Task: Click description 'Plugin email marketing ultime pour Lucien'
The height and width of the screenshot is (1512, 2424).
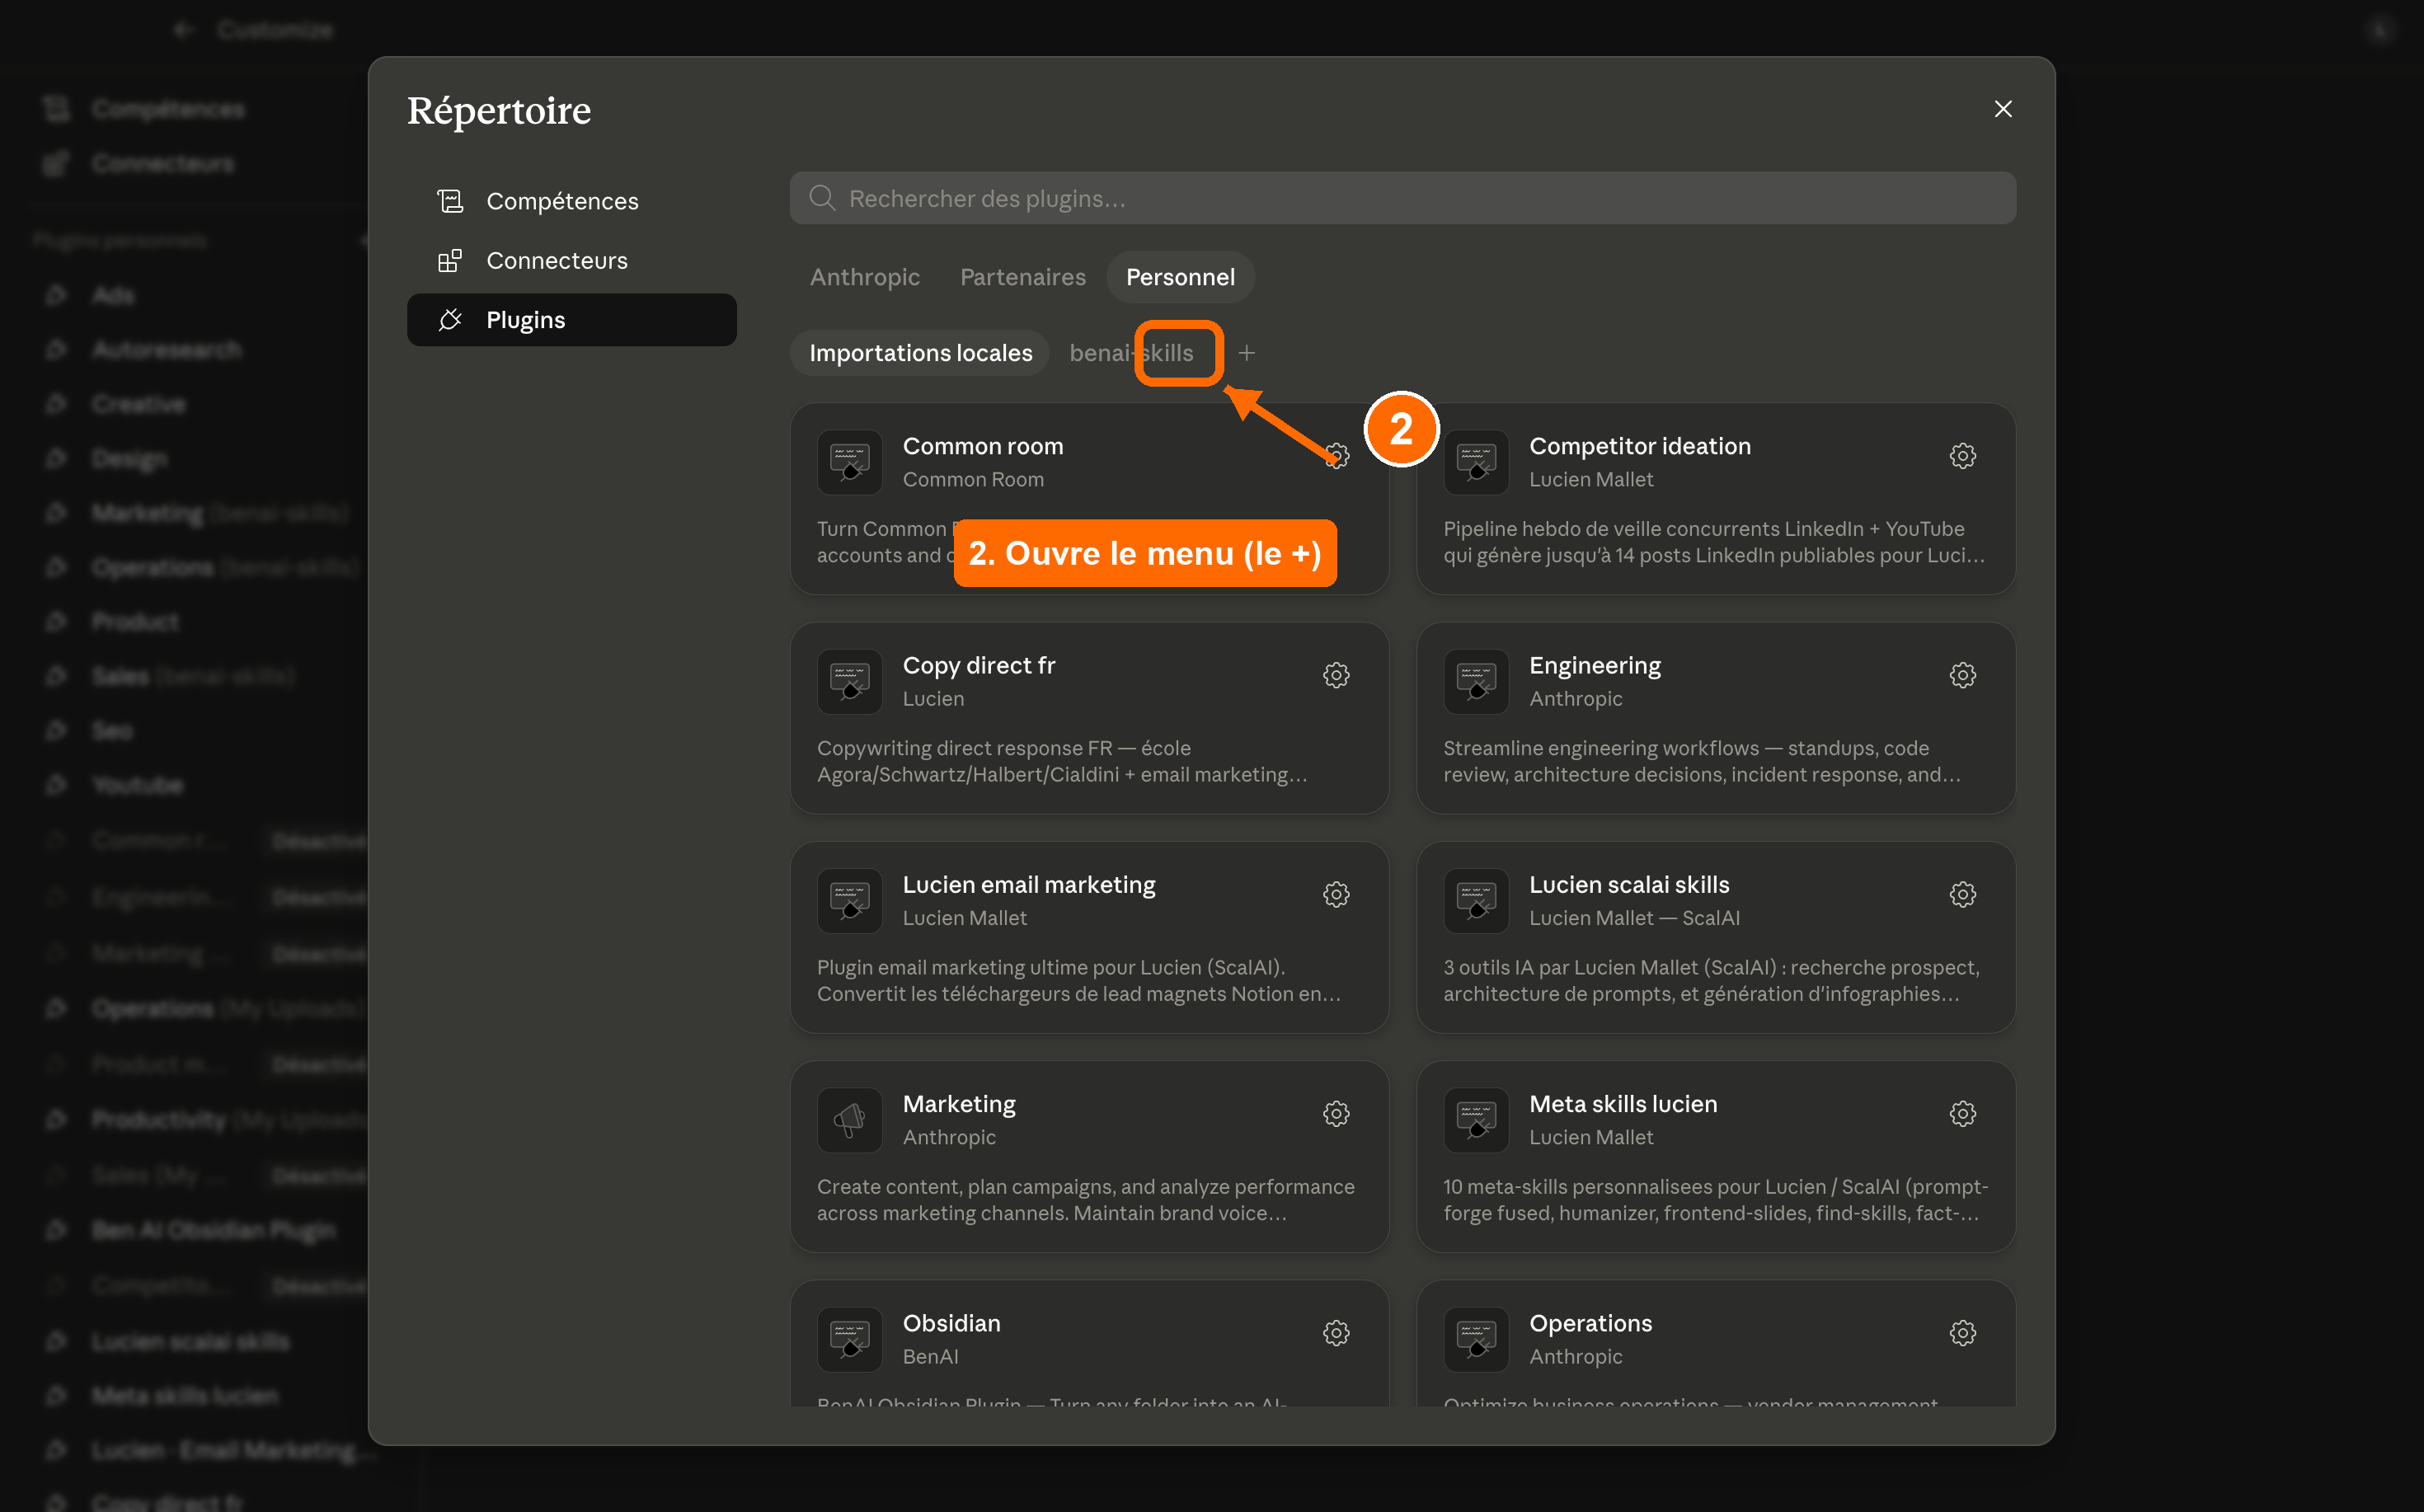Action: pos(1078,980)
